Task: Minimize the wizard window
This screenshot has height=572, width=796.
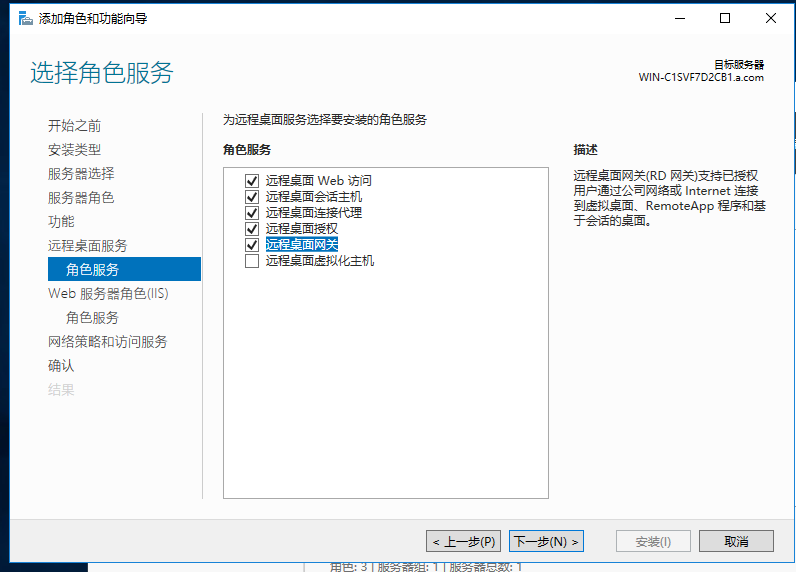Action: click(680, 18)
